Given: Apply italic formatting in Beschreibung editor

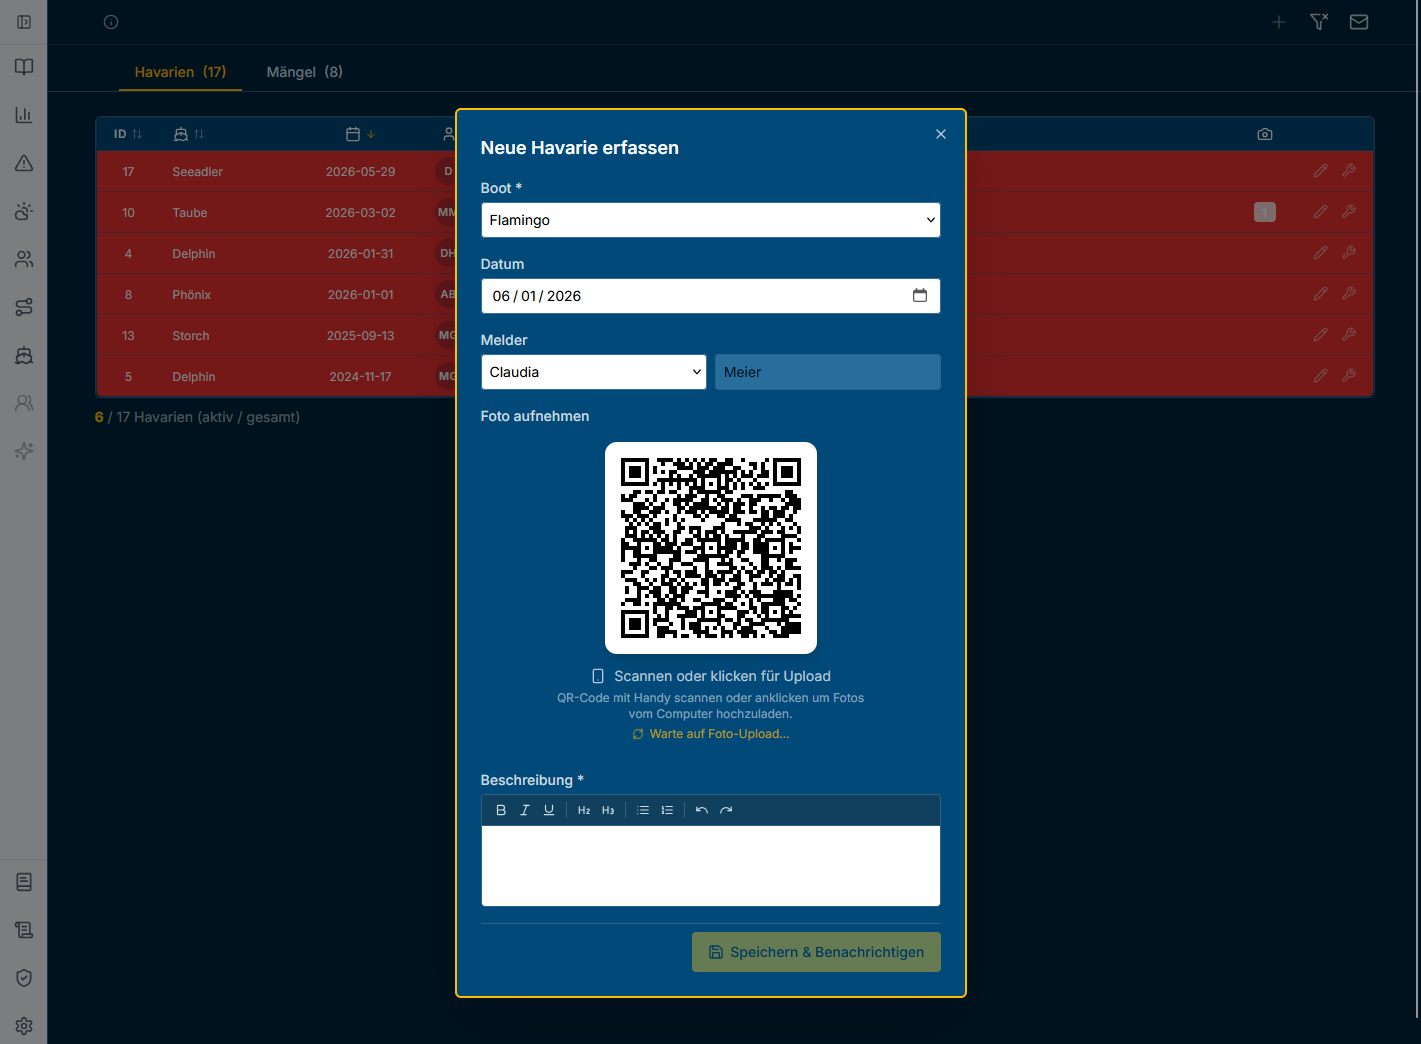Looking at the screenshot, I should pyautogui.click(x=525, y=810).
